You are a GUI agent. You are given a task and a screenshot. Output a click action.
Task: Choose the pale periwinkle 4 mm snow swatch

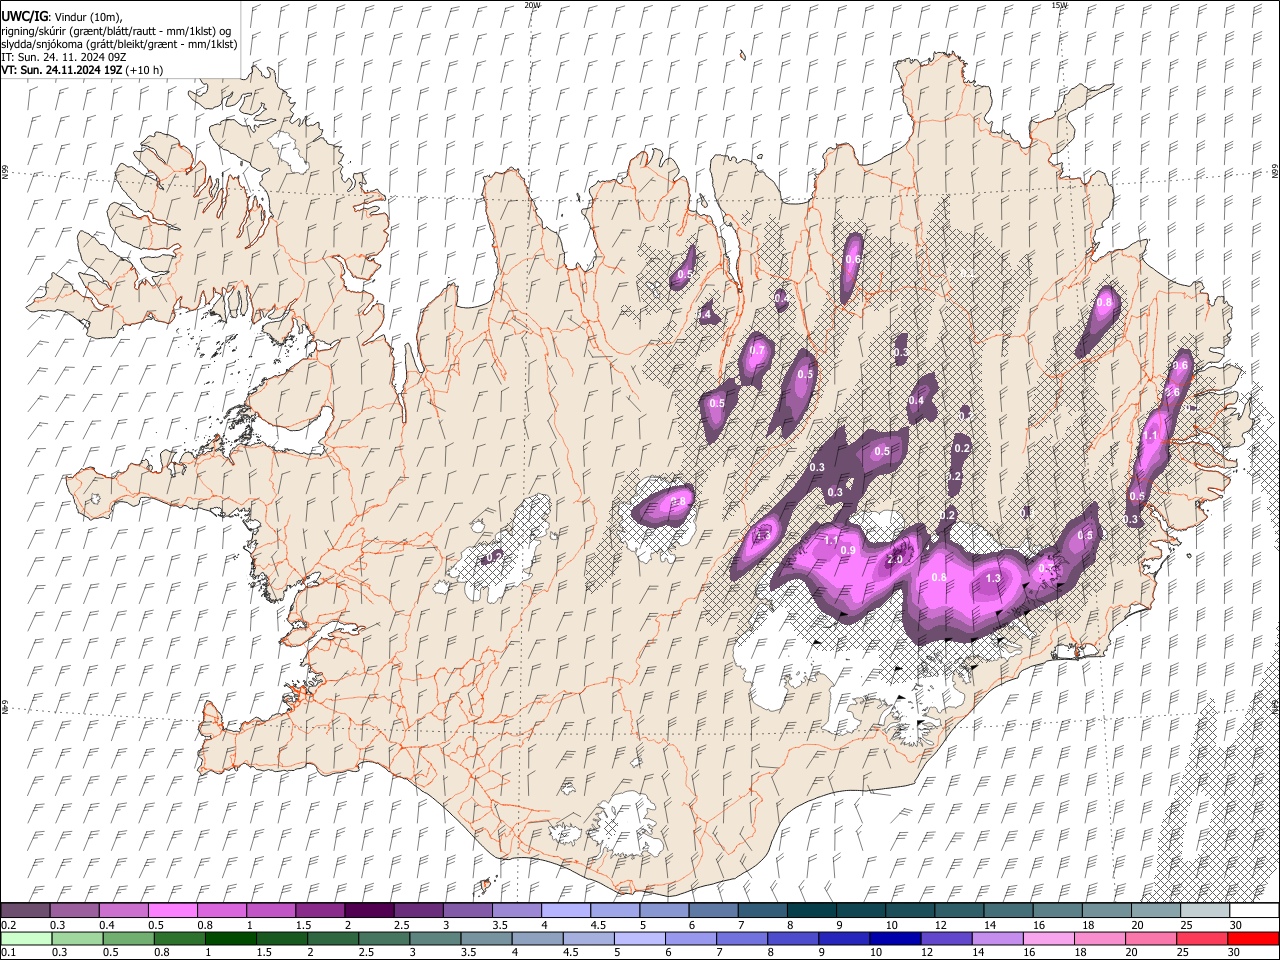tap(565, 910)
